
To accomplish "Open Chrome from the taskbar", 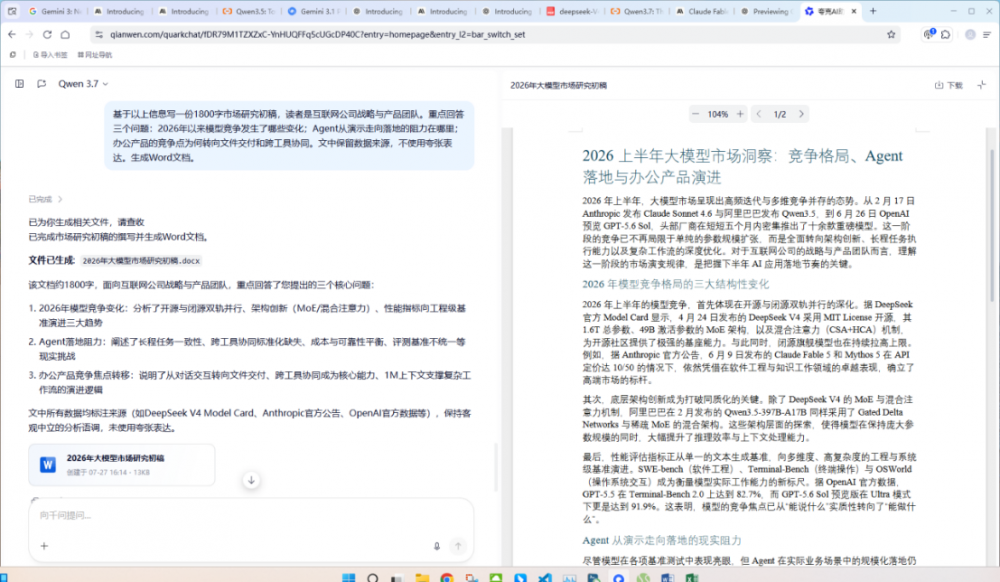I will click(447, 578).
